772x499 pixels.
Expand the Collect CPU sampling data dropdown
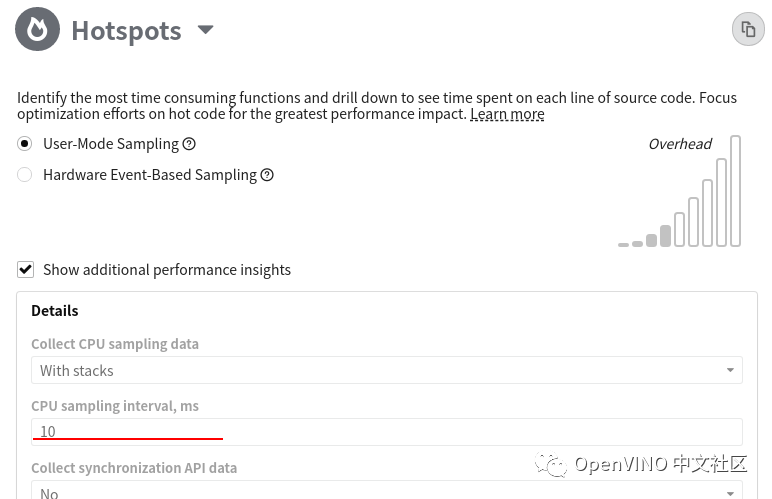point(730,371)
